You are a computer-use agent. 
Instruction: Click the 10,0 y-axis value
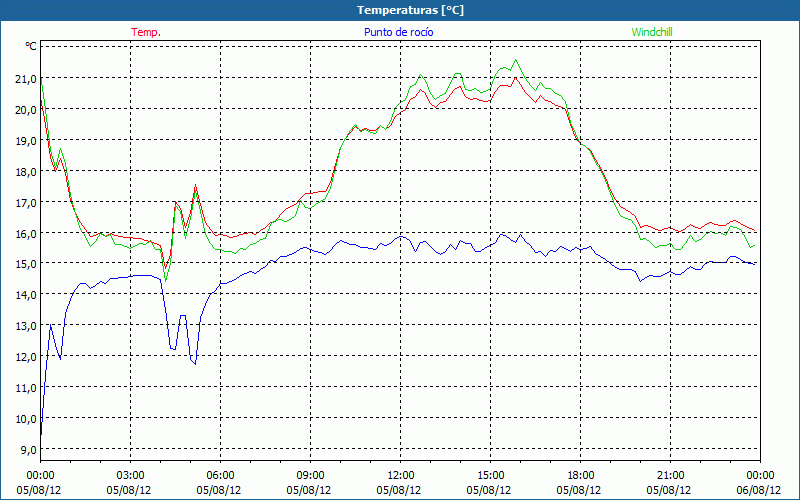click(x=27, y=419)
